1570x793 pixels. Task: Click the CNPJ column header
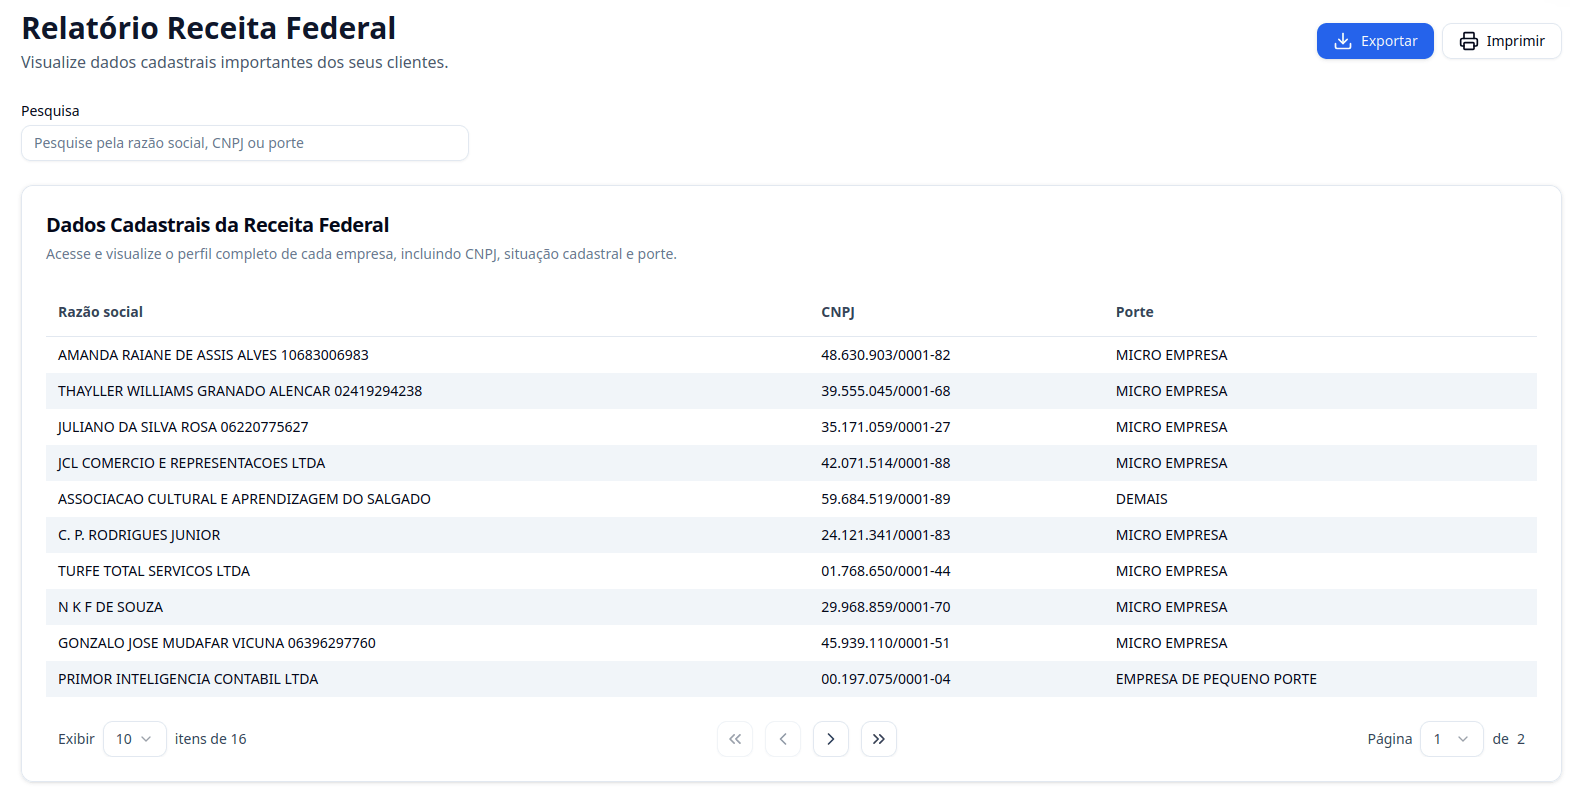point(837,312)
